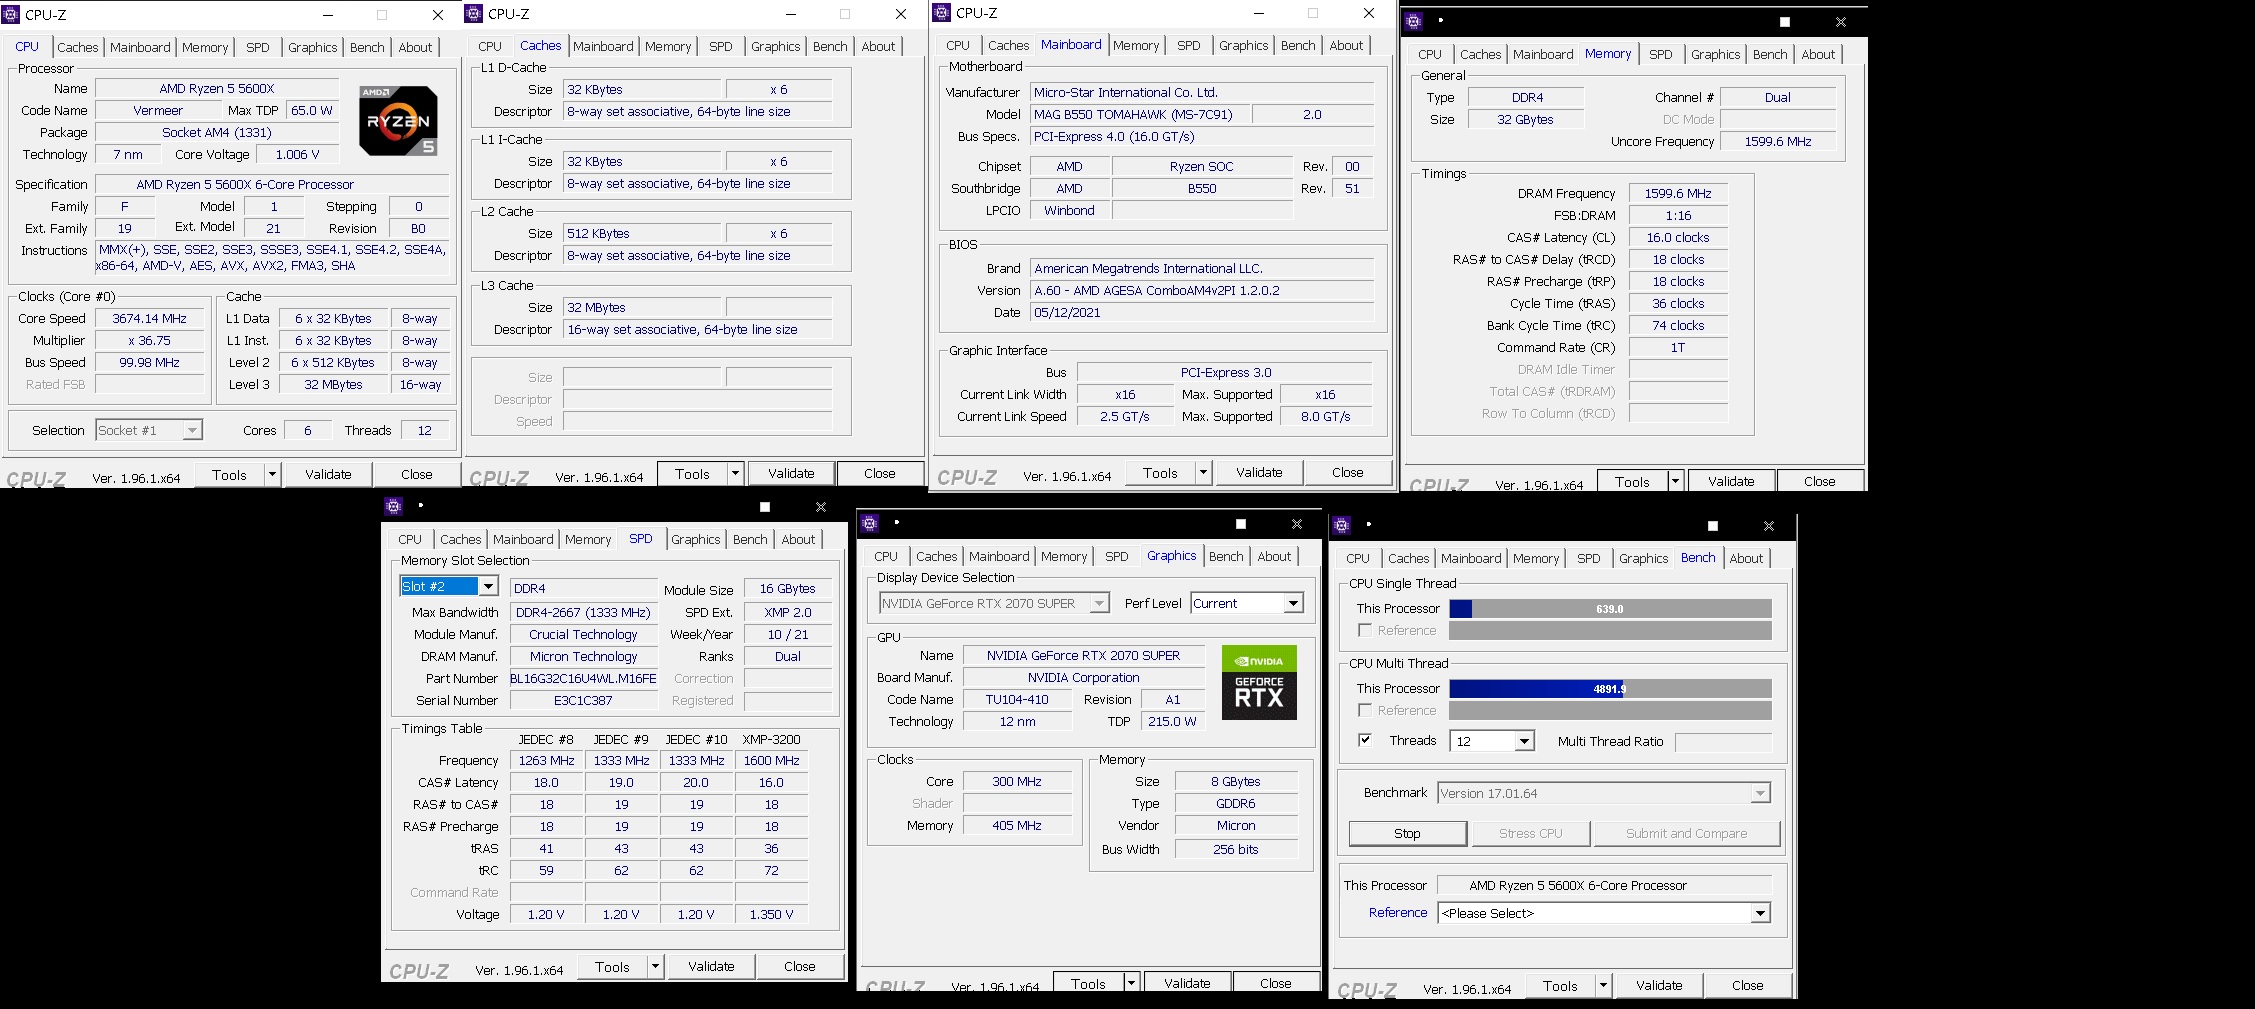Image resolution: width=2255 pixels, height=1009 pixels.
Task: Click the CAS# Latency value 16.0 clocks
Action: tap(1678, 238)
